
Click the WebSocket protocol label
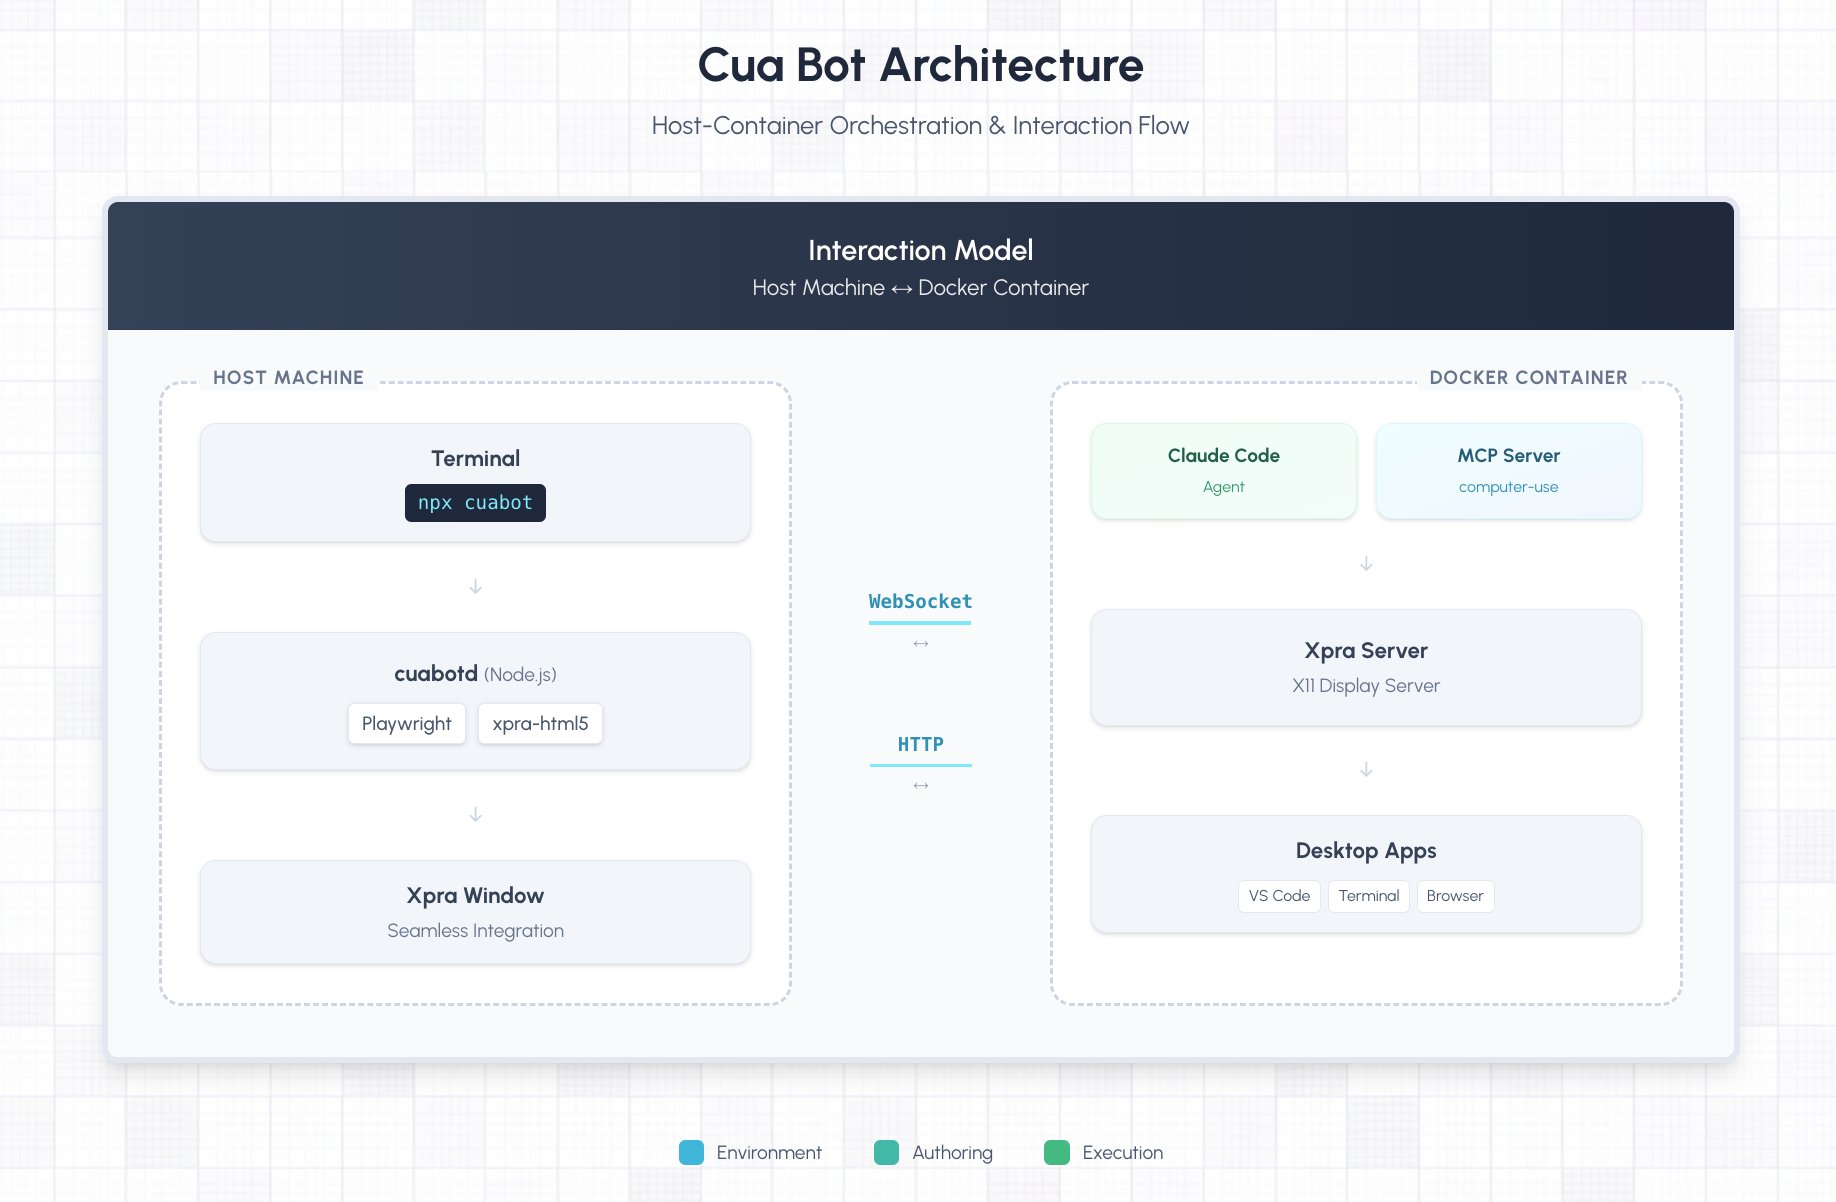pyautogui.click(x=920, y=602)
